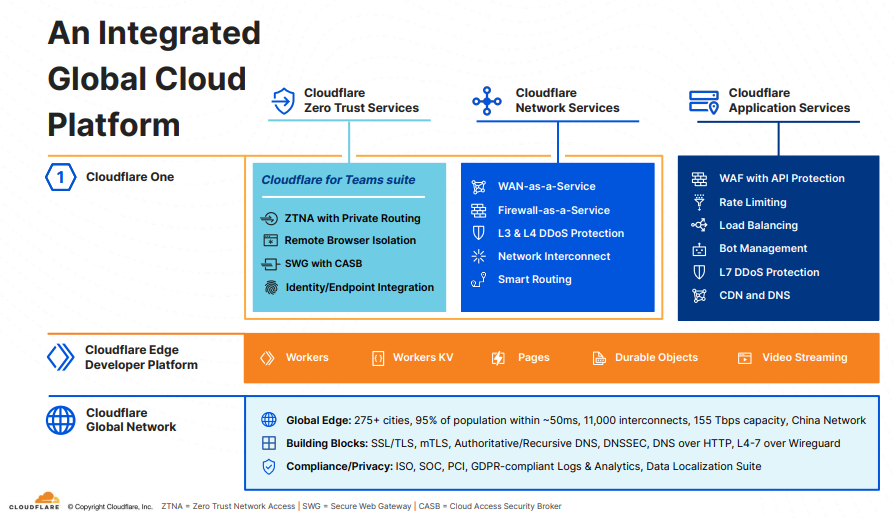This screenshot has width=894, height=518.
Task: Click 'WAN-as-a-Service' text
Action: coord(547,186)
